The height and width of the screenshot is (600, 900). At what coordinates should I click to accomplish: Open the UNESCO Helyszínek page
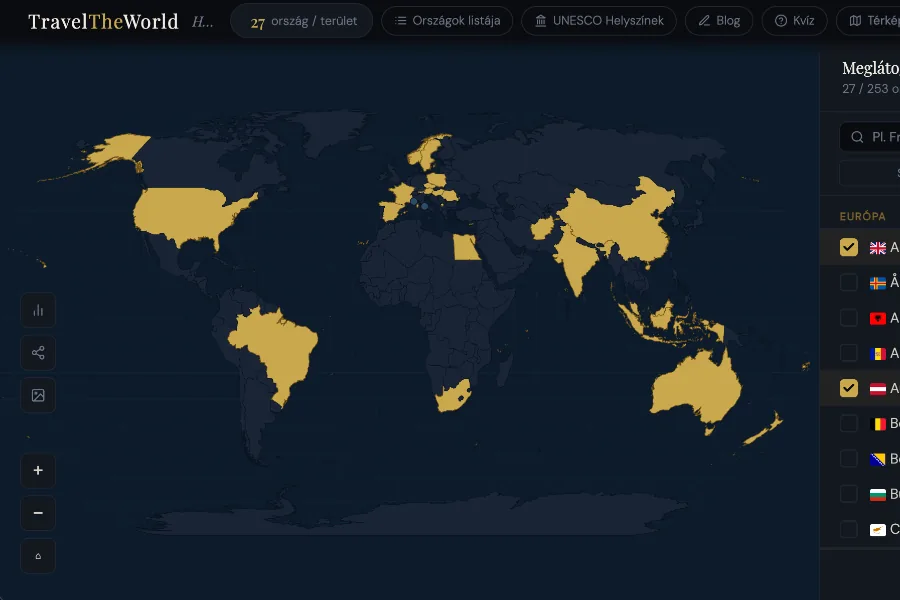pos(599,21)
